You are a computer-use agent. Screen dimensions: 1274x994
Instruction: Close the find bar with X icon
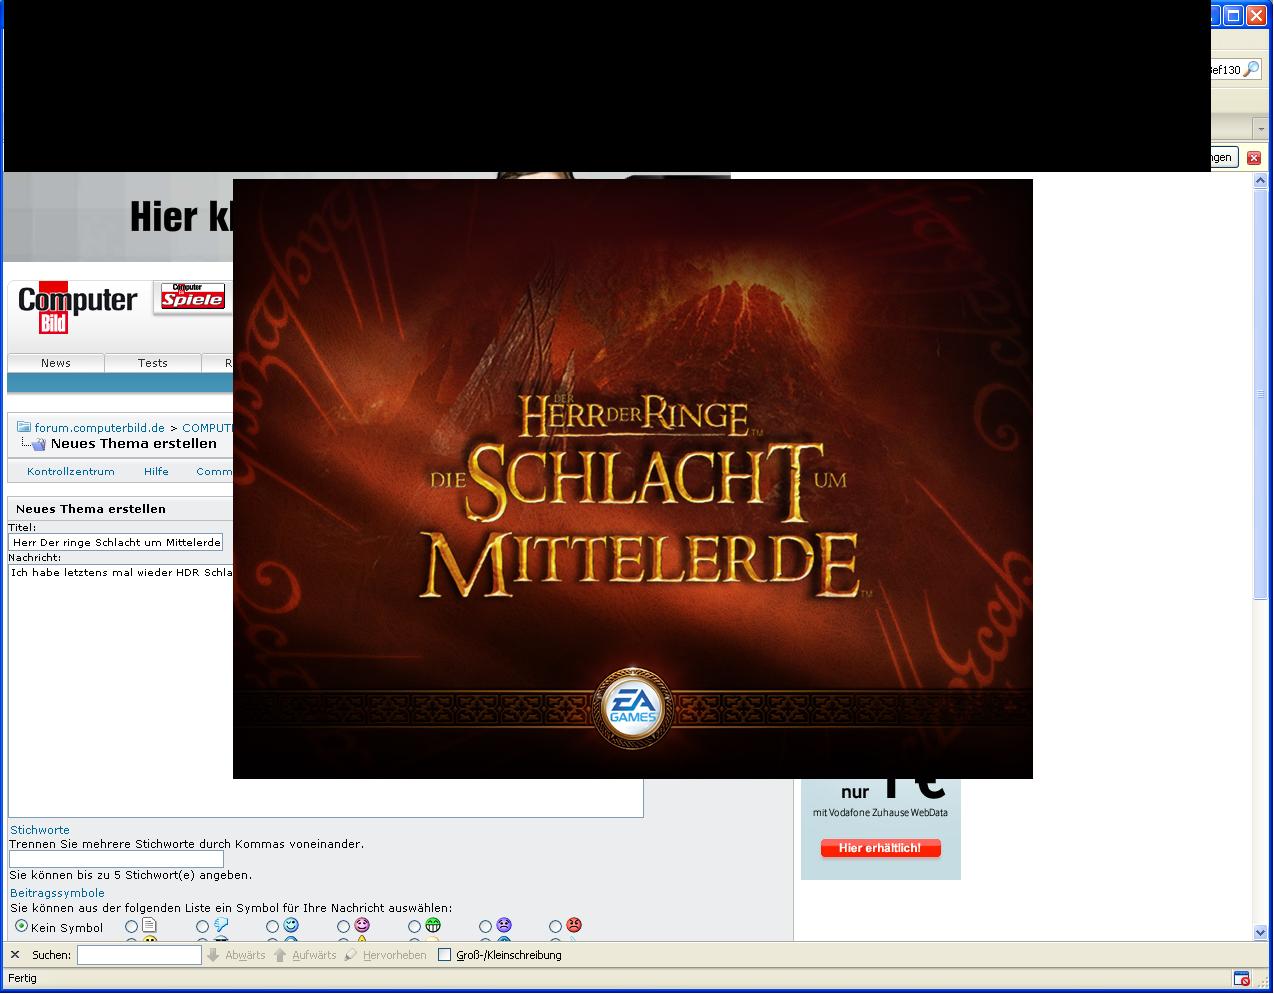click(15, 955)
